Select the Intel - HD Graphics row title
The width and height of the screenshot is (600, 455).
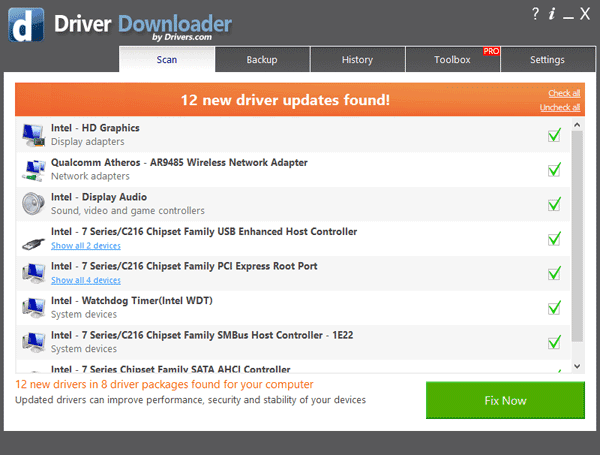point(95,128)
